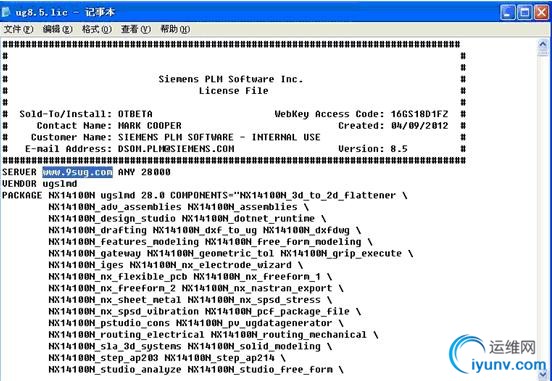The image size is (552, 381).
Task: Click NX14100N_solid_modeling text
Action: click(254, 346)
